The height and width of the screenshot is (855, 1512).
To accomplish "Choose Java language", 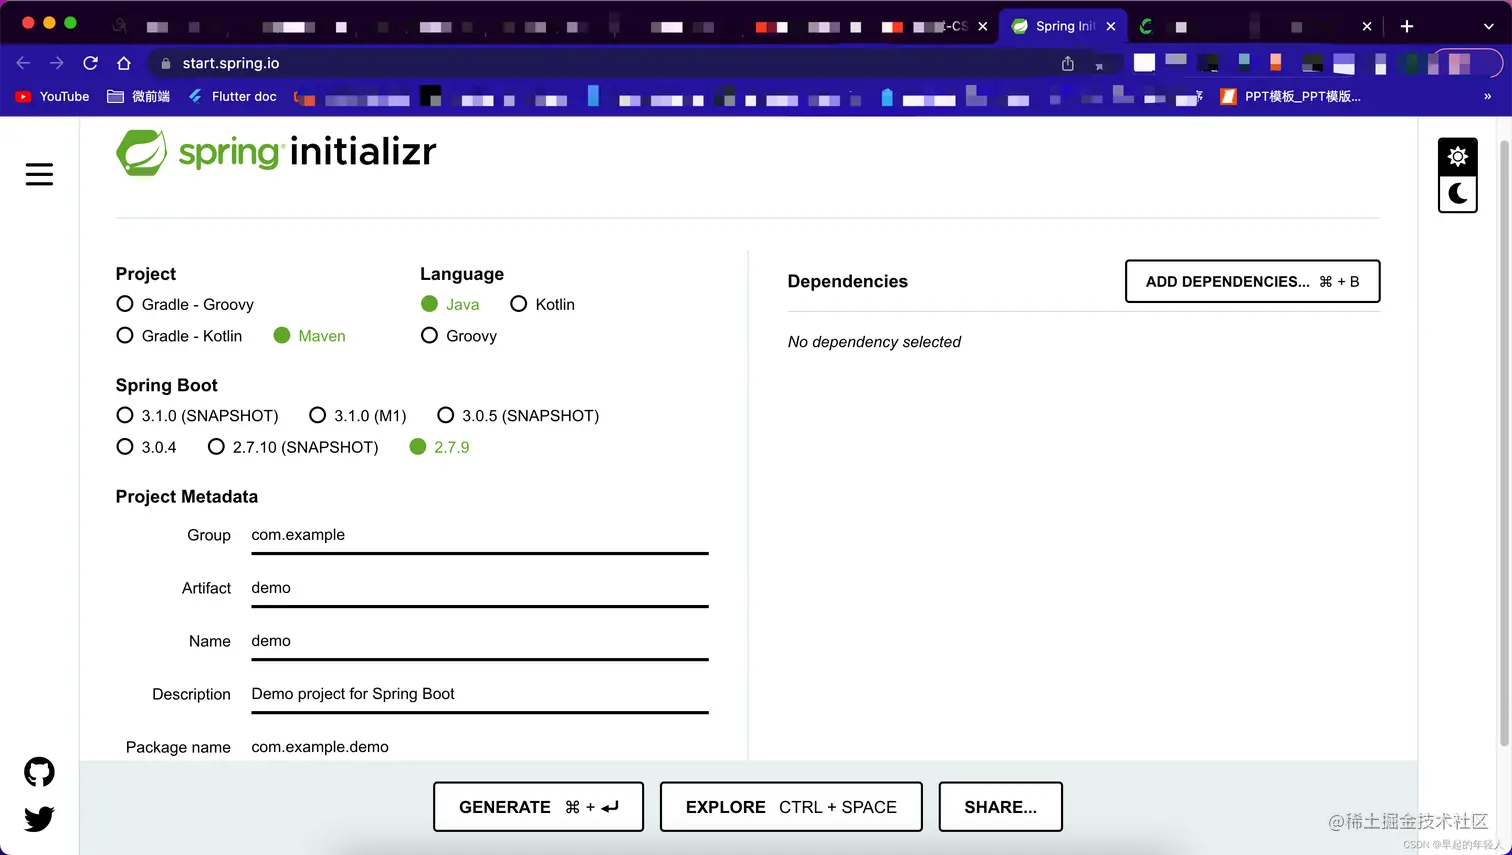I will tap(450, 304).
